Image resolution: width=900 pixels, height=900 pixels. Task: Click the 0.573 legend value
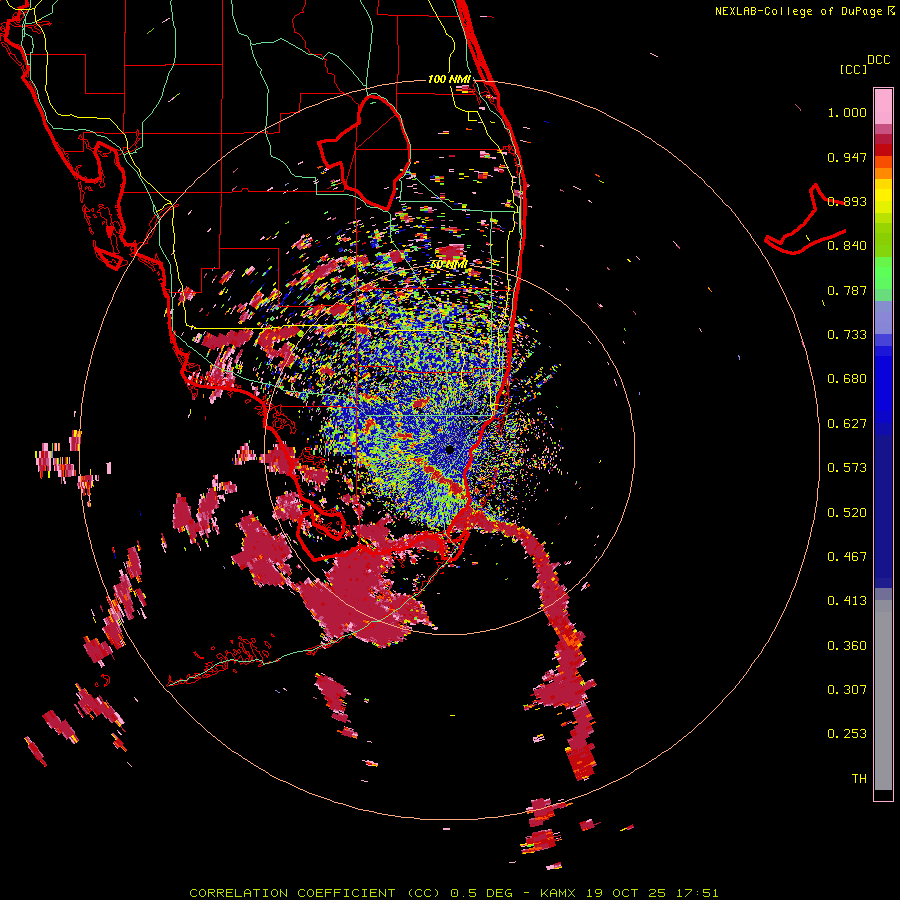coord(847,468)
